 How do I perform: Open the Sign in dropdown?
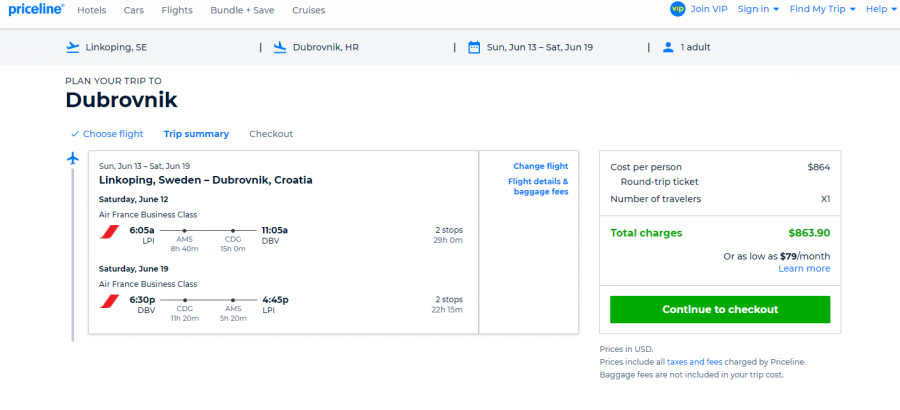[757, 9]
